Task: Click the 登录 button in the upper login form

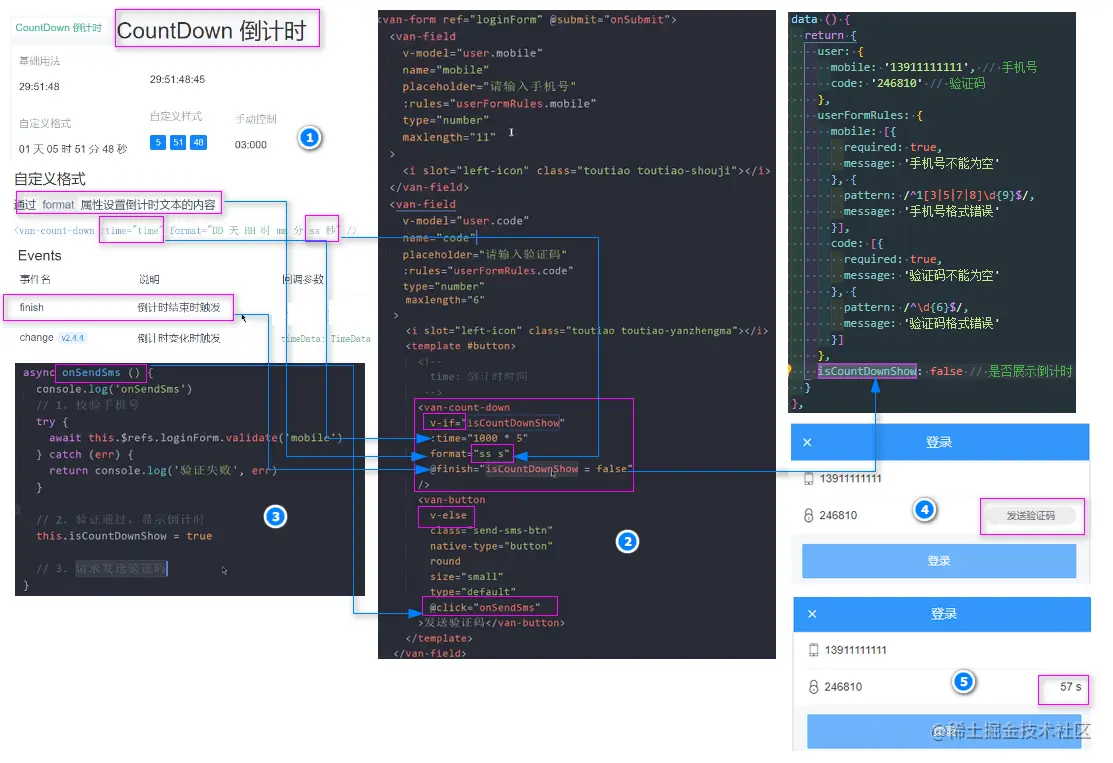Action: (939, 561)
